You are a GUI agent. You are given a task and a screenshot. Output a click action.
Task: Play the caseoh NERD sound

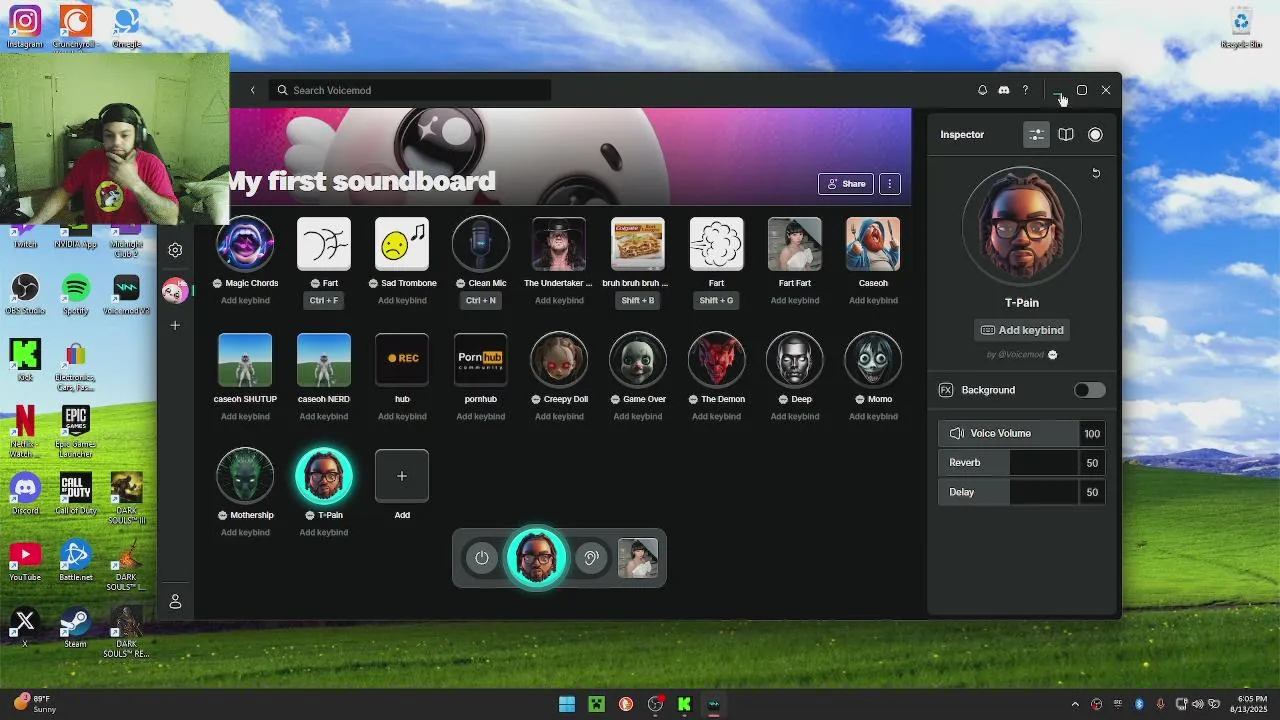pos(324,360)
